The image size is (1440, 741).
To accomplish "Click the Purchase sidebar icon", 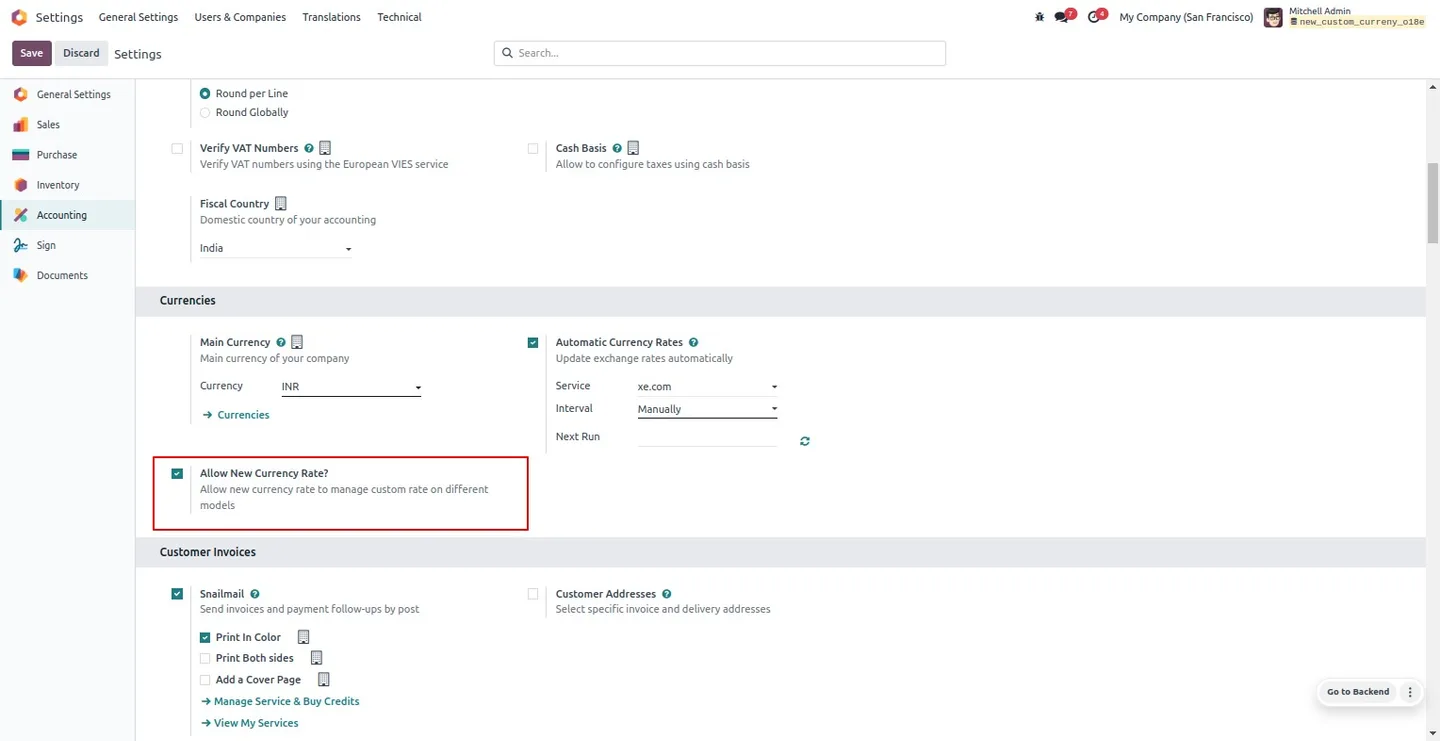I will (x=20, y=155).
